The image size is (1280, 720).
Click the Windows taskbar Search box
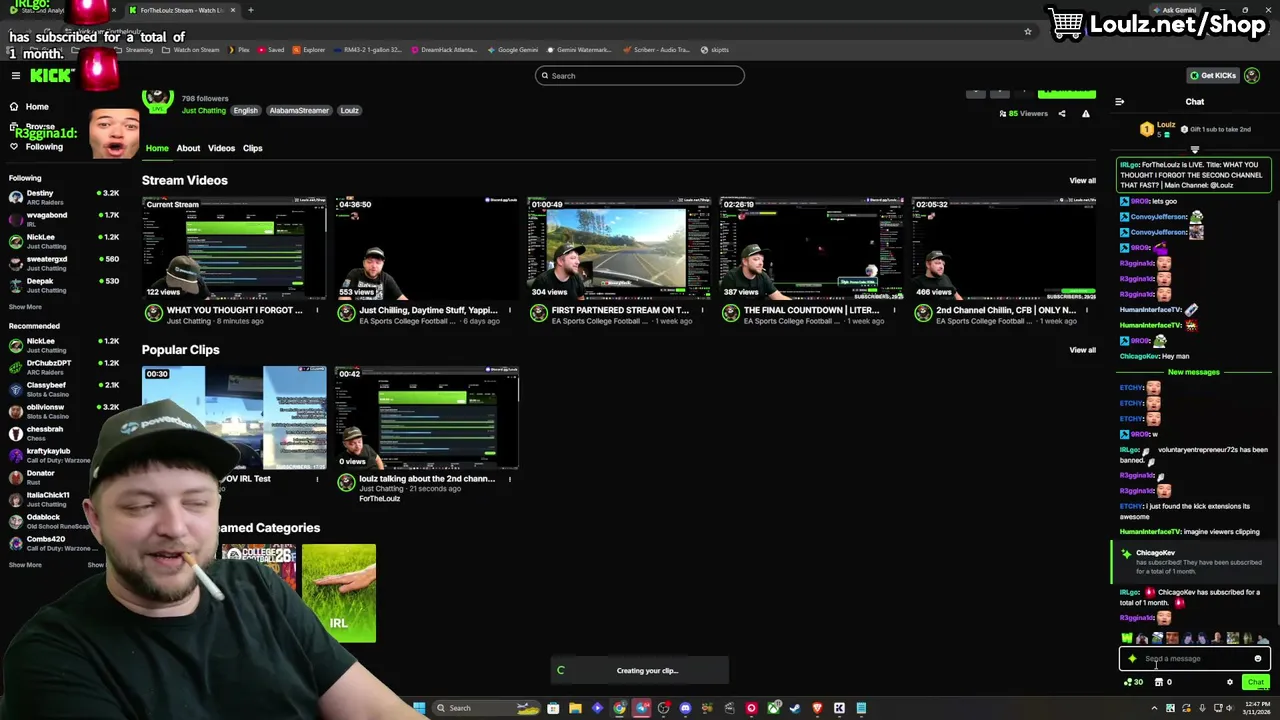(485, 708)
